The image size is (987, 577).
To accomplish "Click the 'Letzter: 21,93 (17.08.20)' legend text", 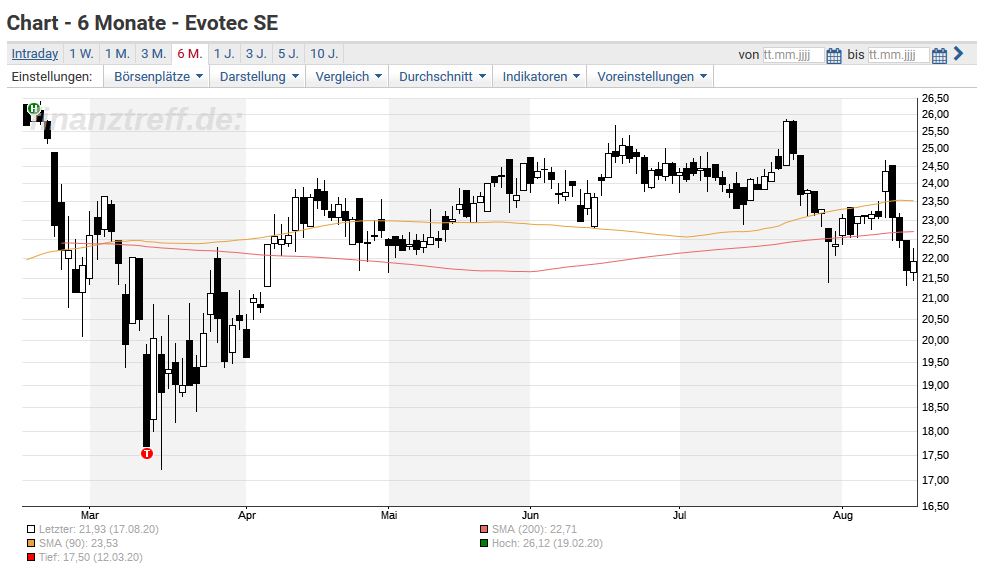I will [x=99, y=530].
